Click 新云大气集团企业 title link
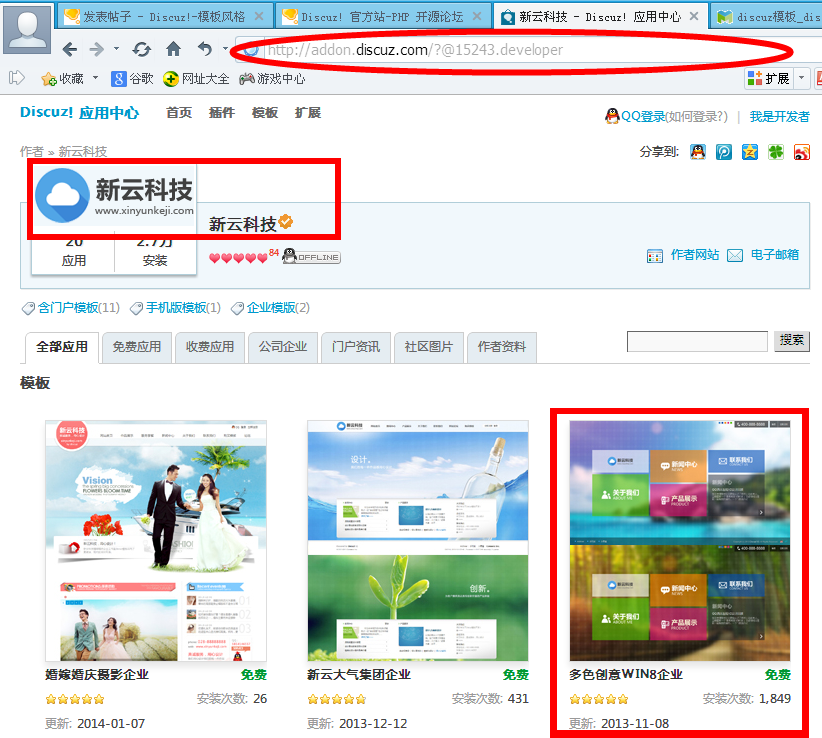The height and width of the screenshot is (738, 822). pyautogui.click(x=359, y=675)
